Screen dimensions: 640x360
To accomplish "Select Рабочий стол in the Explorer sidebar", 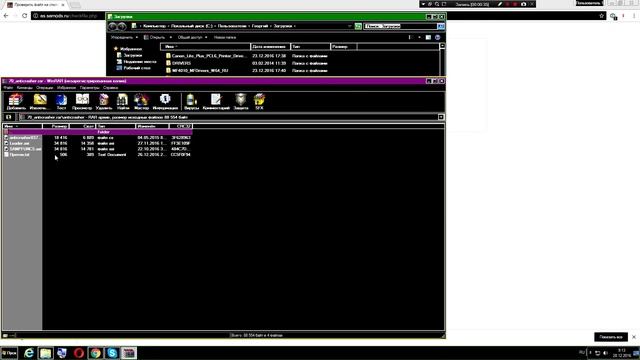I will [x=137, y=68].
